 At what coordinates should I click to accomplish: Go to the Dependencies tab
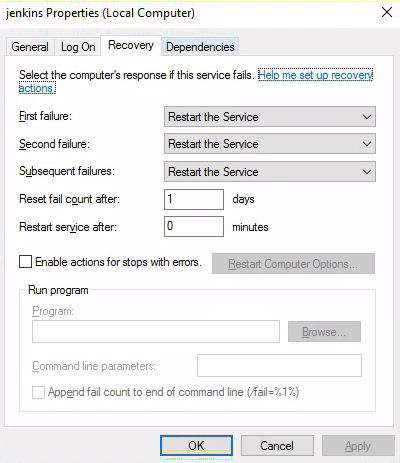tap(200, 47)
